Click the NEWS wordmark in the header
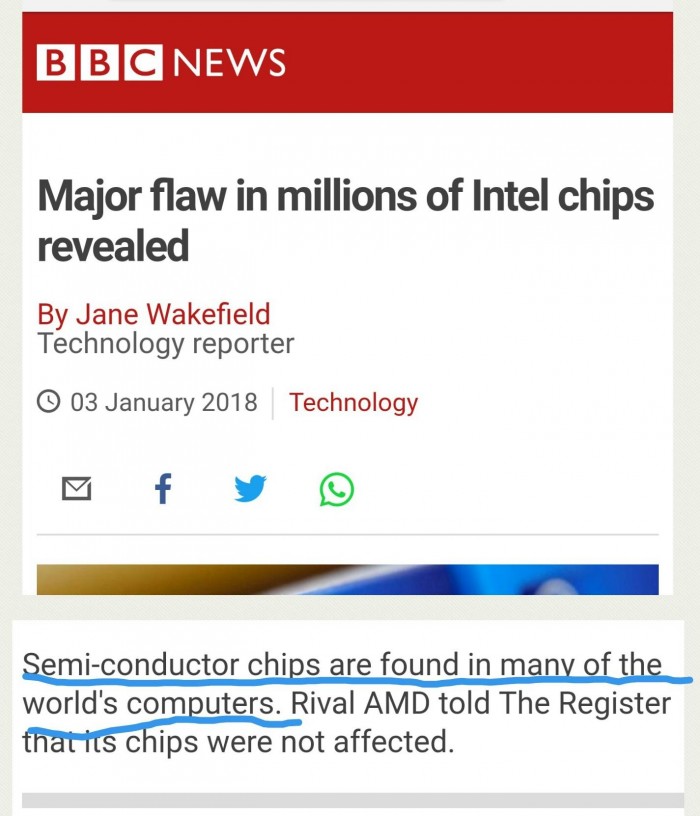The image size is (700, 816). (x=229, y=63)
